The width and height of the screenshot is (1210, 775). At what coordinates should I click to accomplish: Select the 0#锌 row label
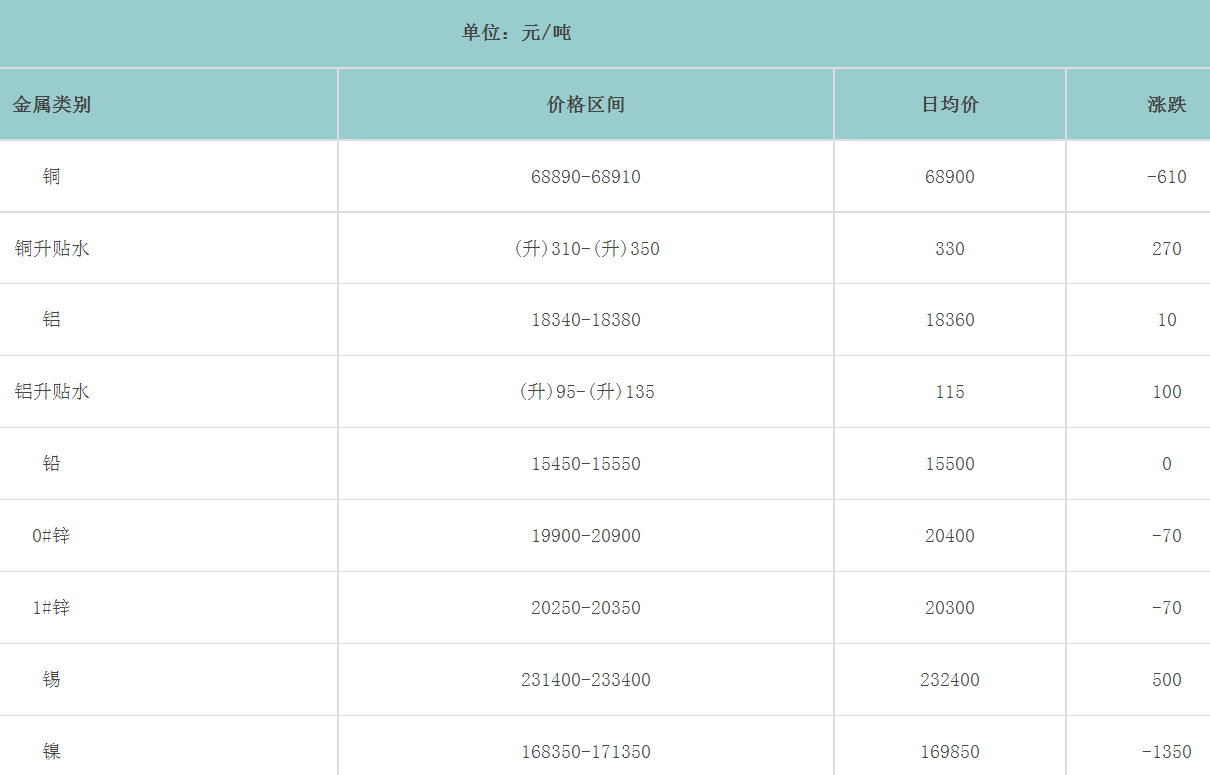point(52,536)
